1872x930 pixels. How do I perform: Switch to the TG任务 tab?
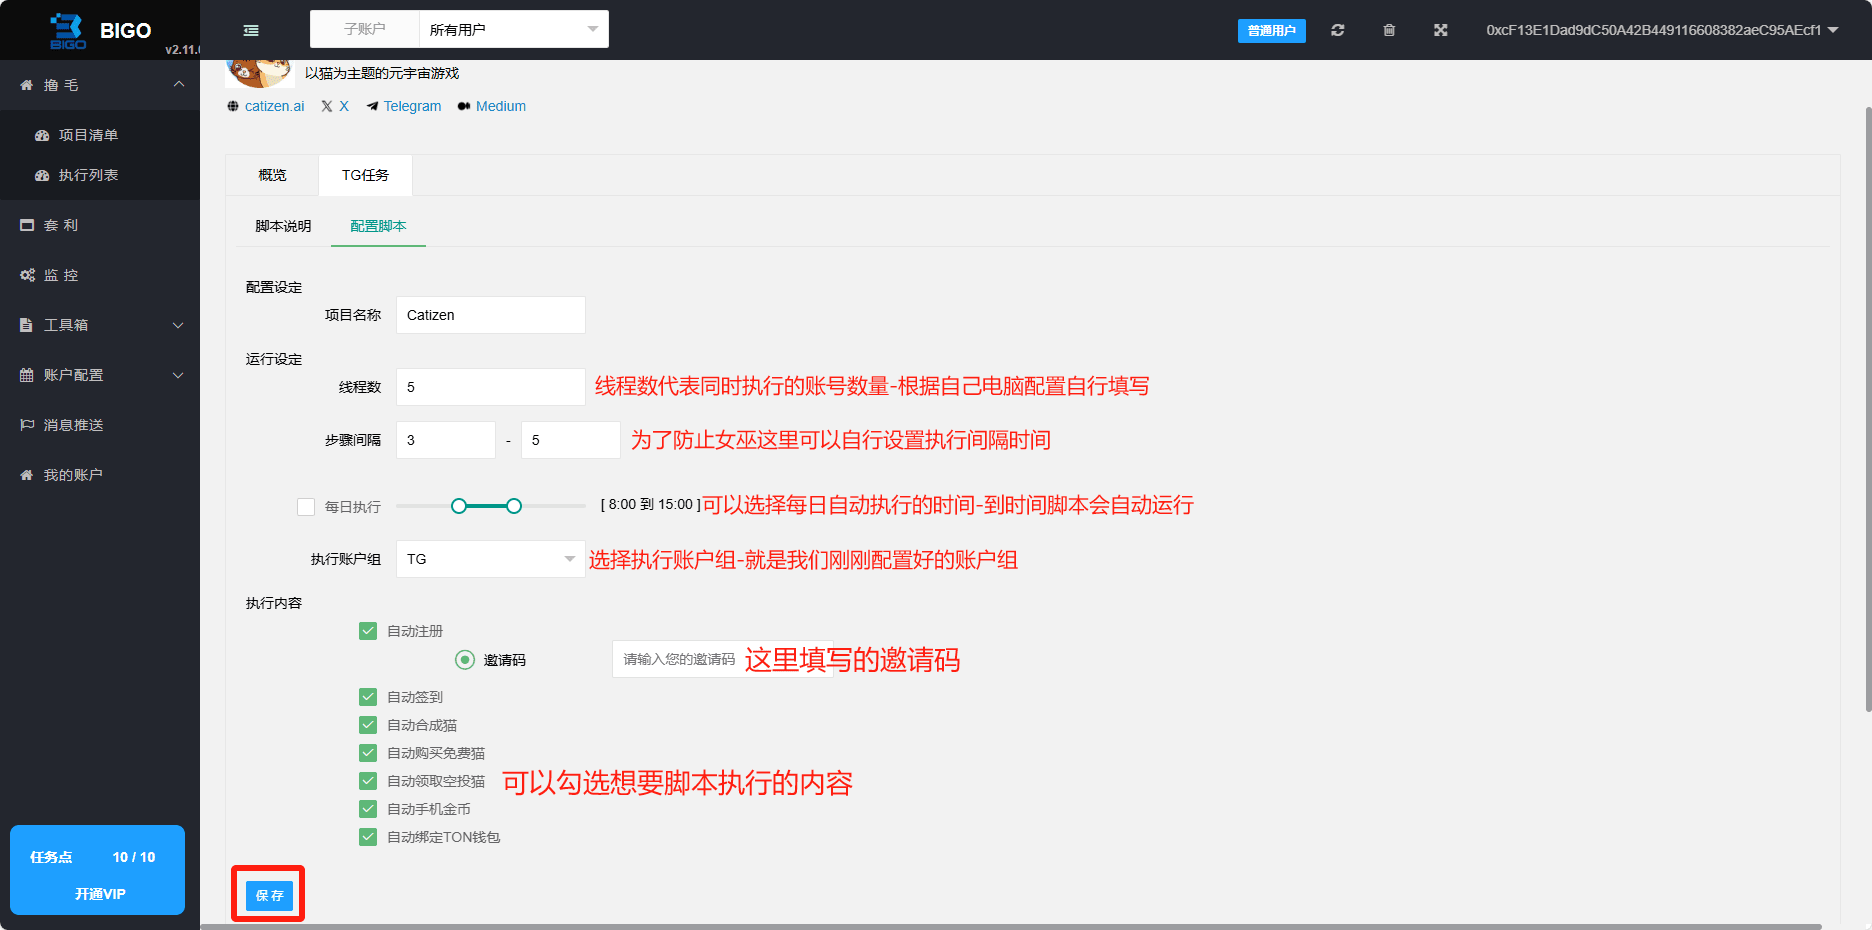(365, 175)
